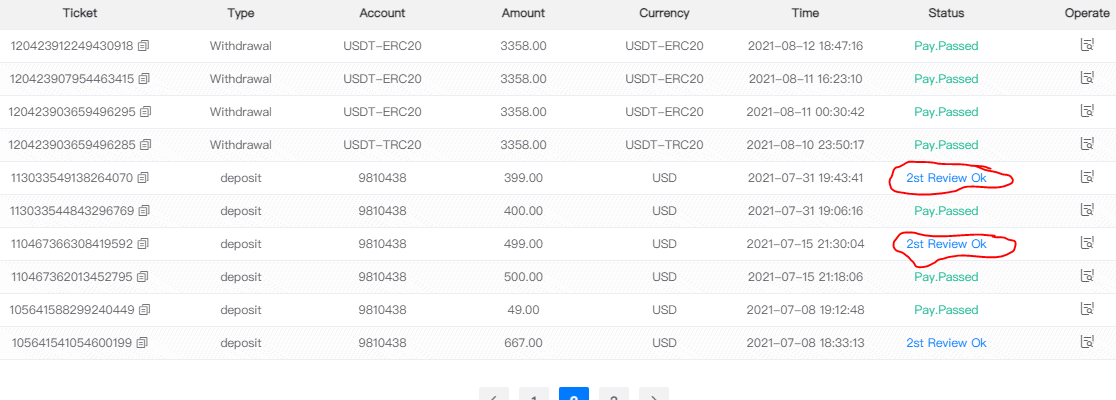Image resolution: width=1116 pixels, height=400 pixels.
Task: Copy ticket number 110467362013452795
Action: (144, 277)
